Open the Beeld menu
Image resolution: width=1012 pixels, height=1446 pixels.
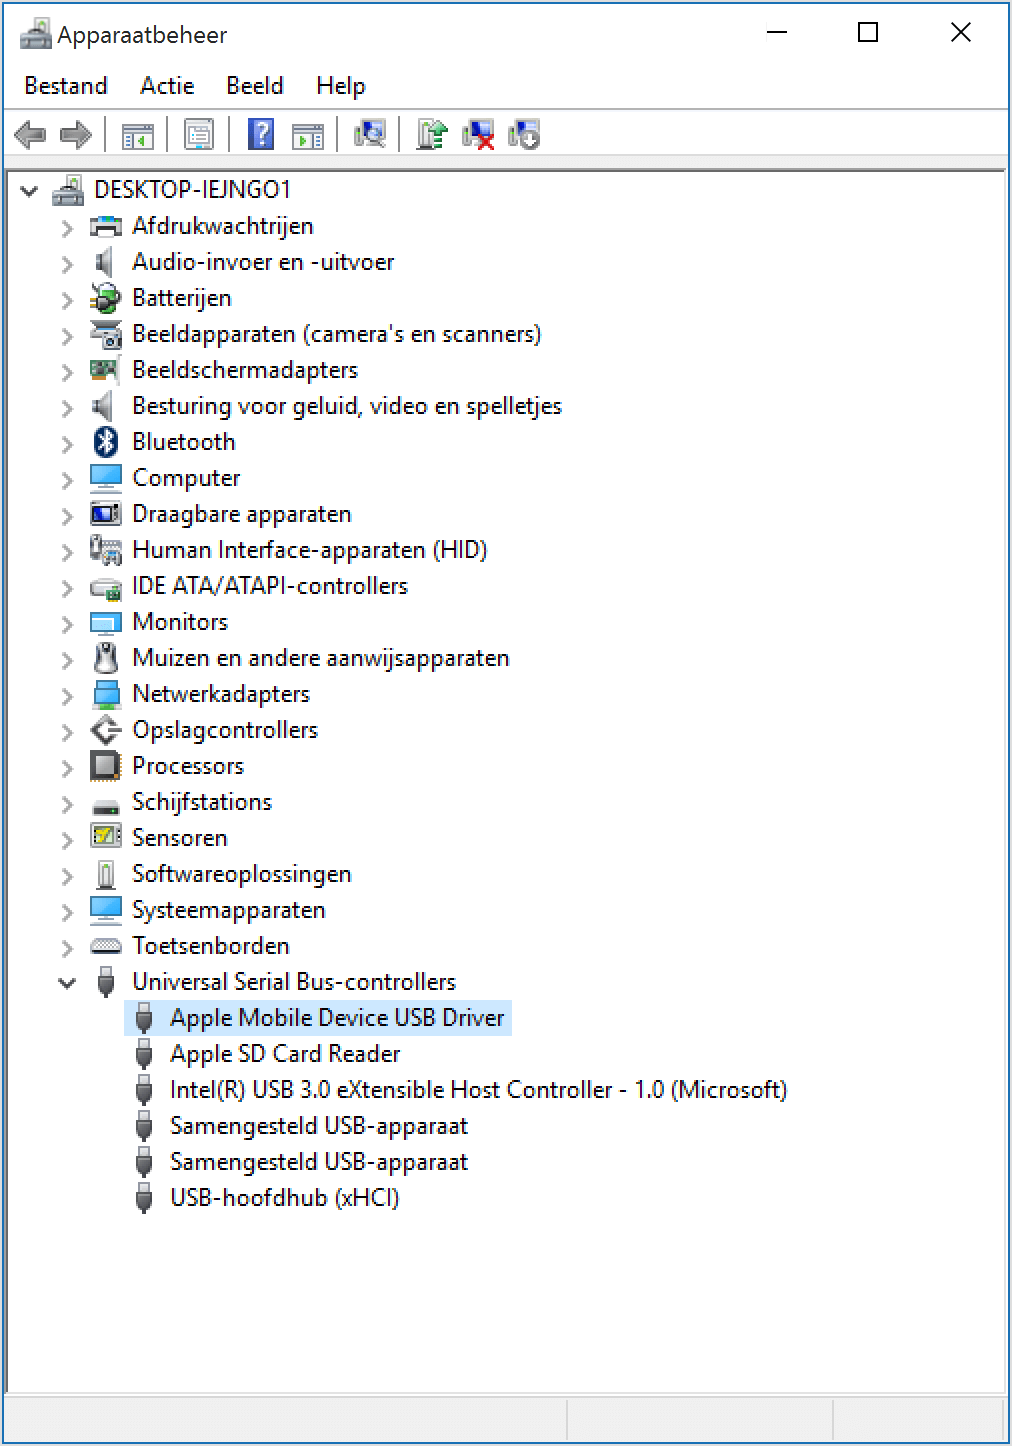point(255,86)
